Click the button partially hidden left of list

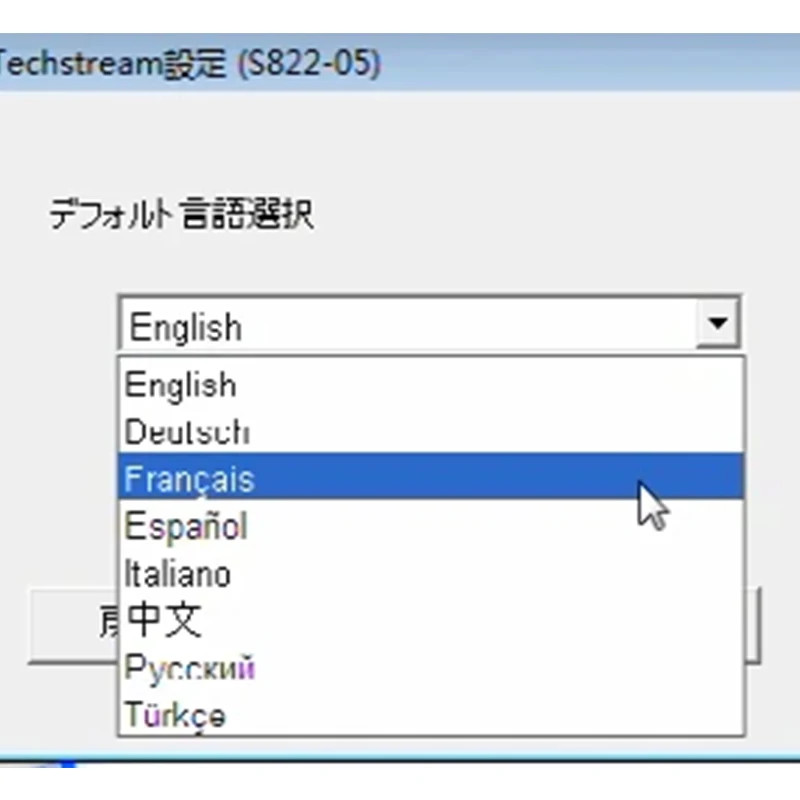[x=73, y=626]
